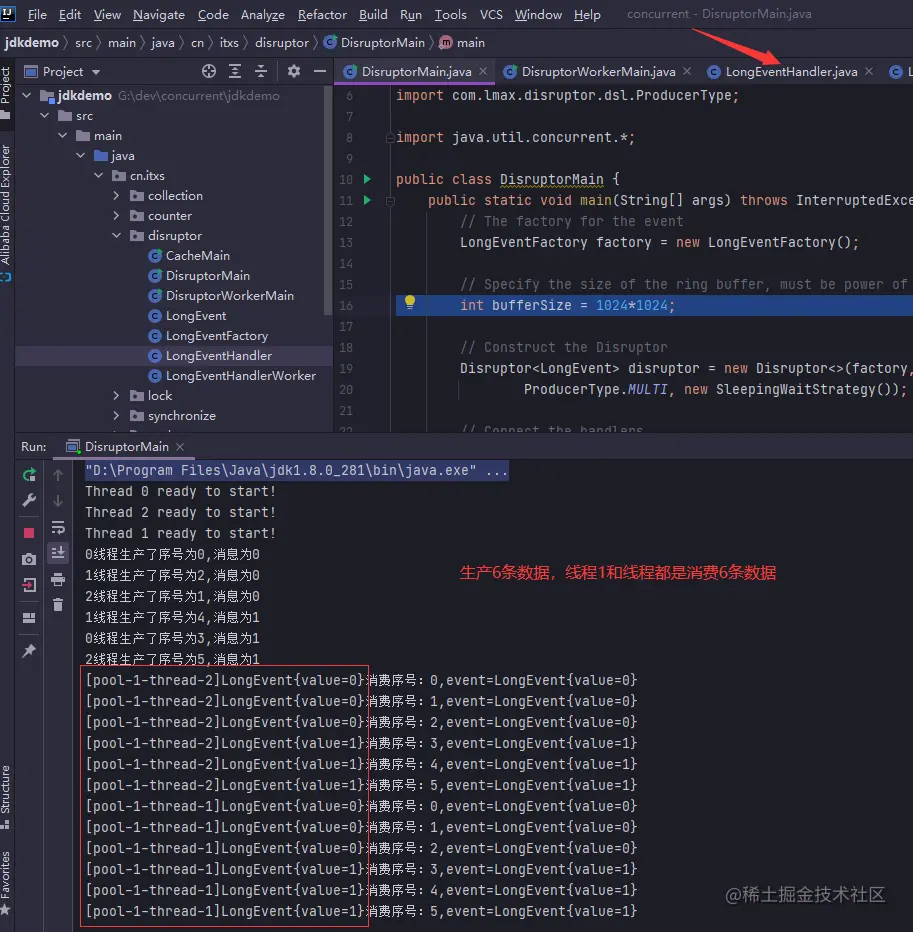The height and width of the screenshot is (932, 913).
Task: Open Favorites tool window
Action: (x=6, y=882)
